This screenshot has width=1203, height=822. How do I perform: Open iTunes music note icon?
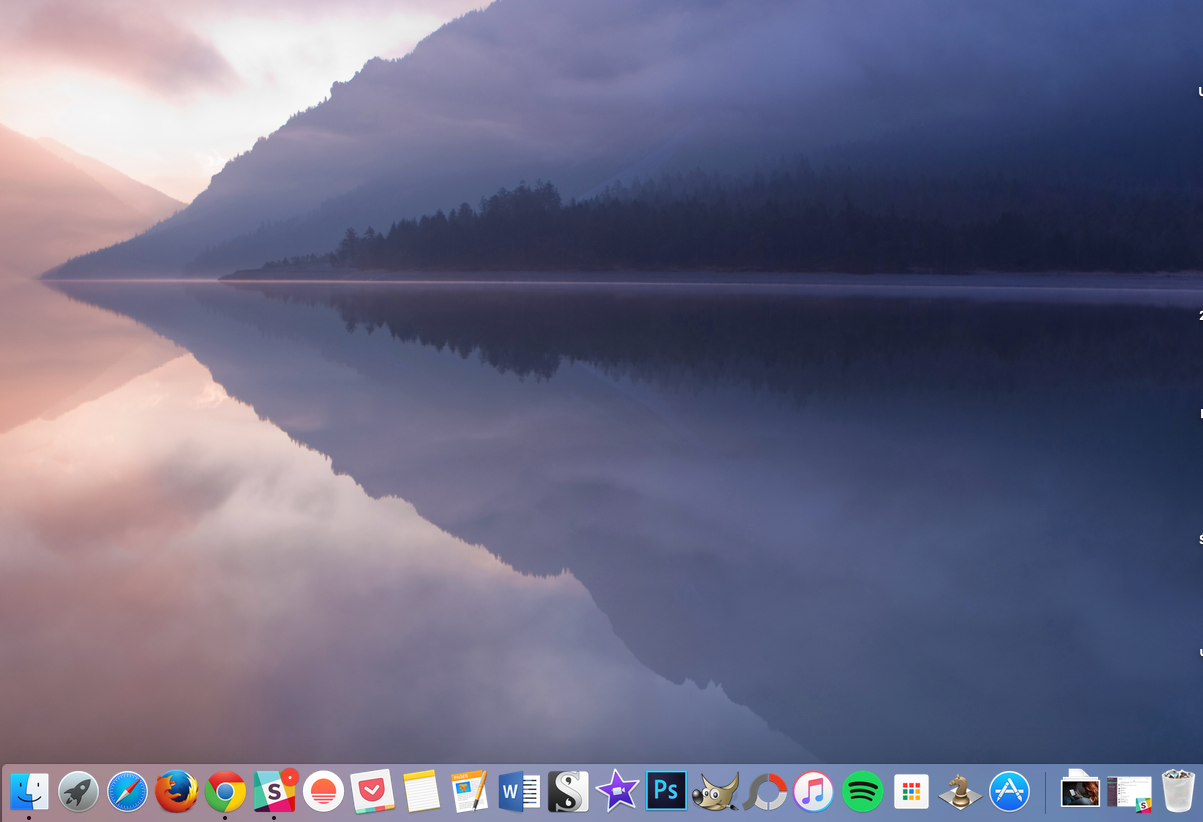(x=813, y=792)
